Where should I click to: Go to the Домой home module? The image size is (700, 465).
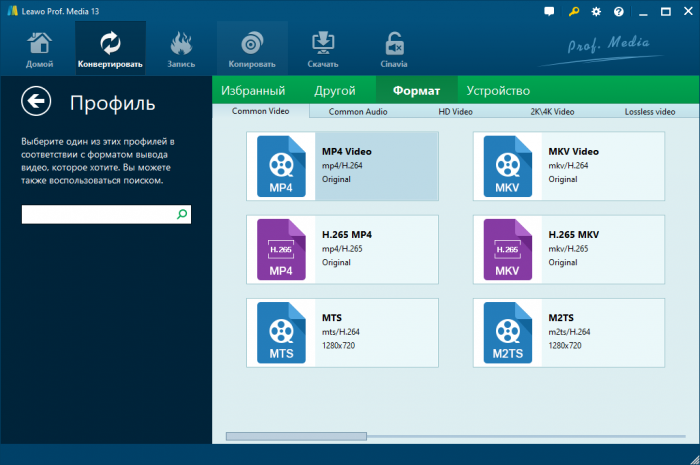[x=39, y=50]
